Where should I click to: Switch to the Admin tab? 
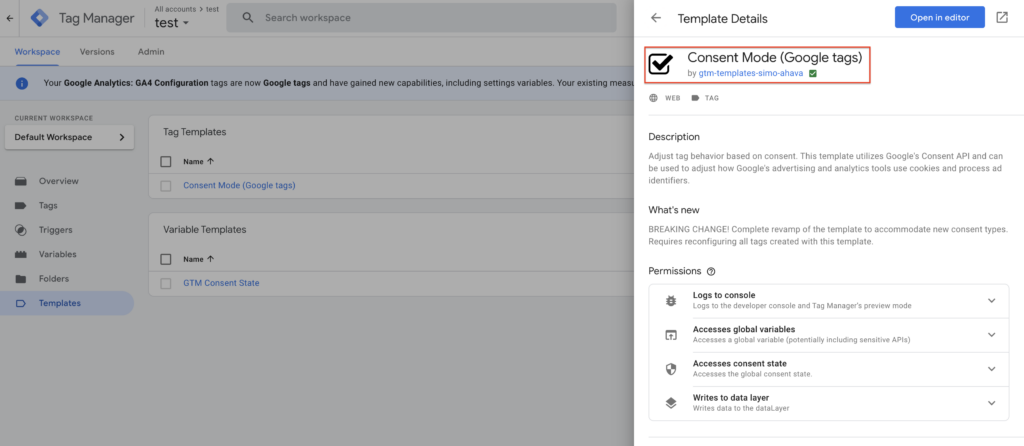click(x=151, y=52)
